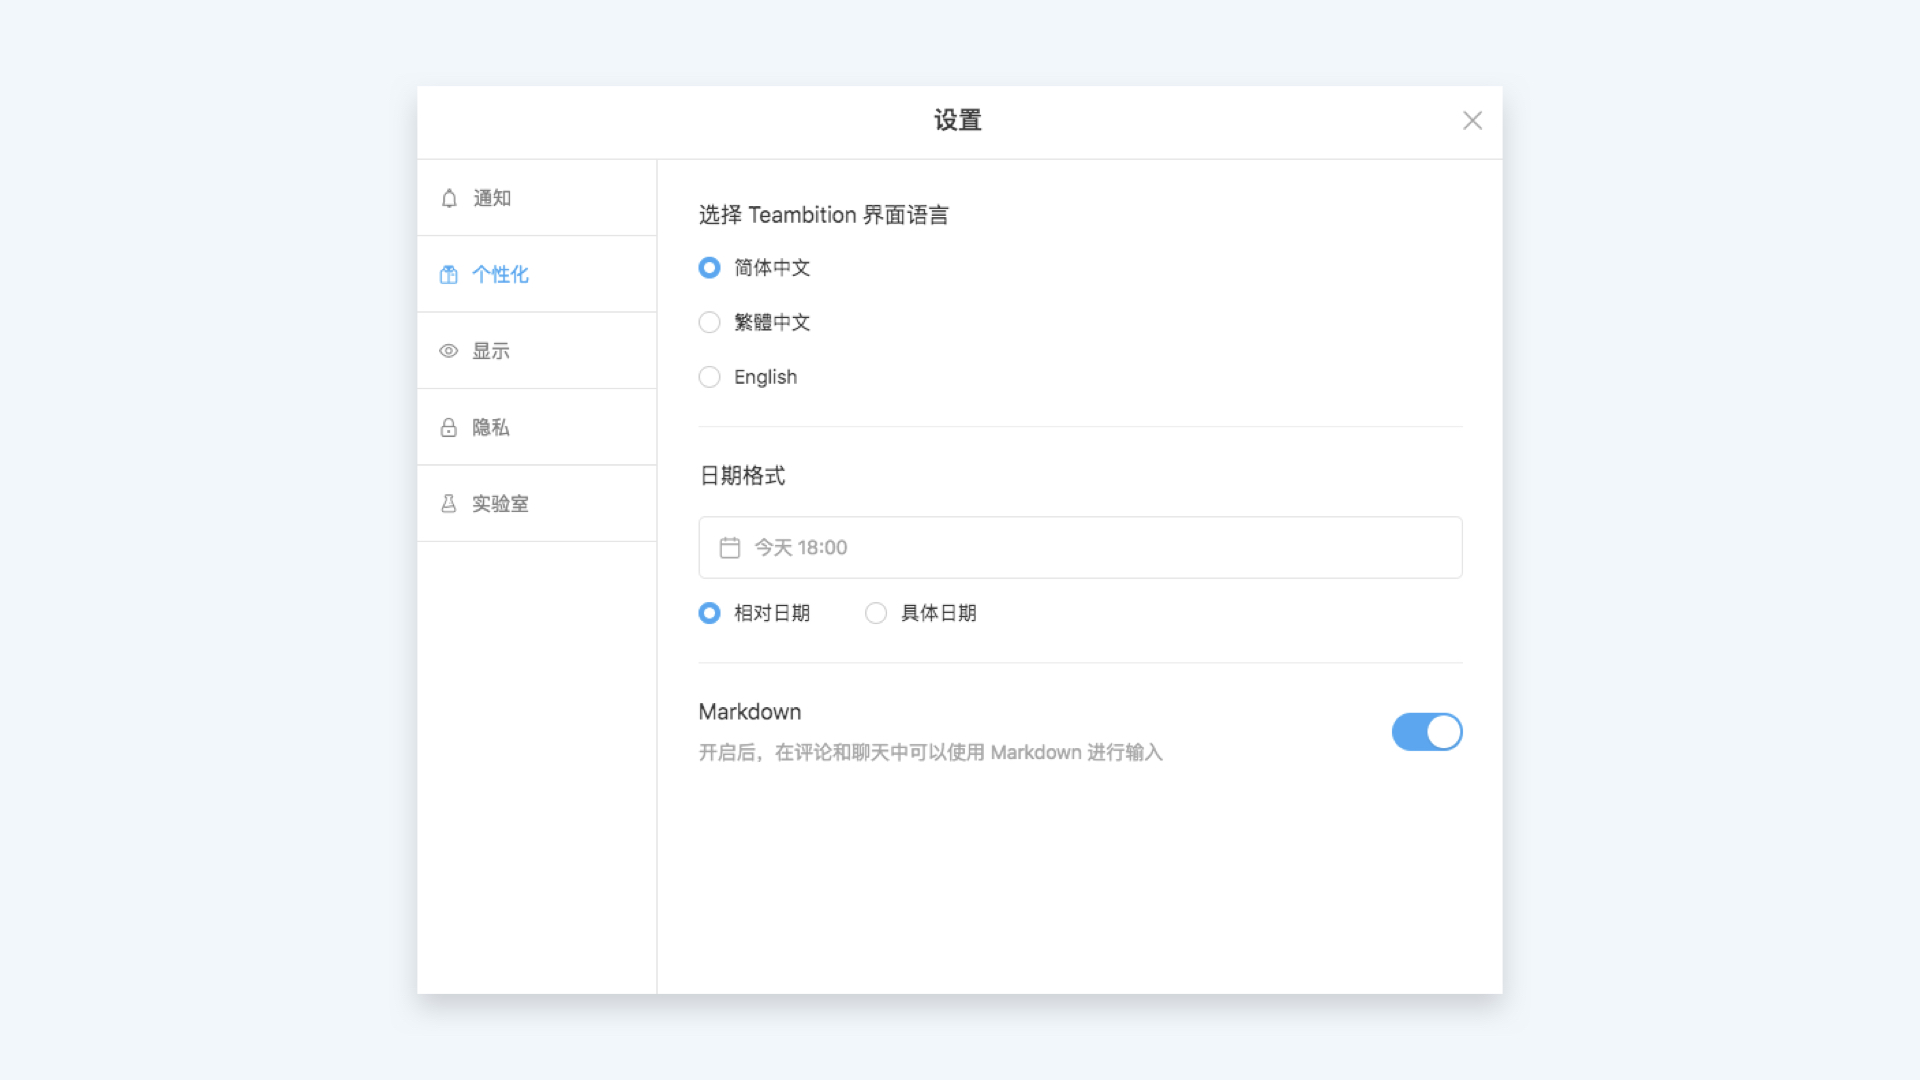Screen dimensions: 1920x1080
Task: Open the 通知 settings tab
Action: 537,198
